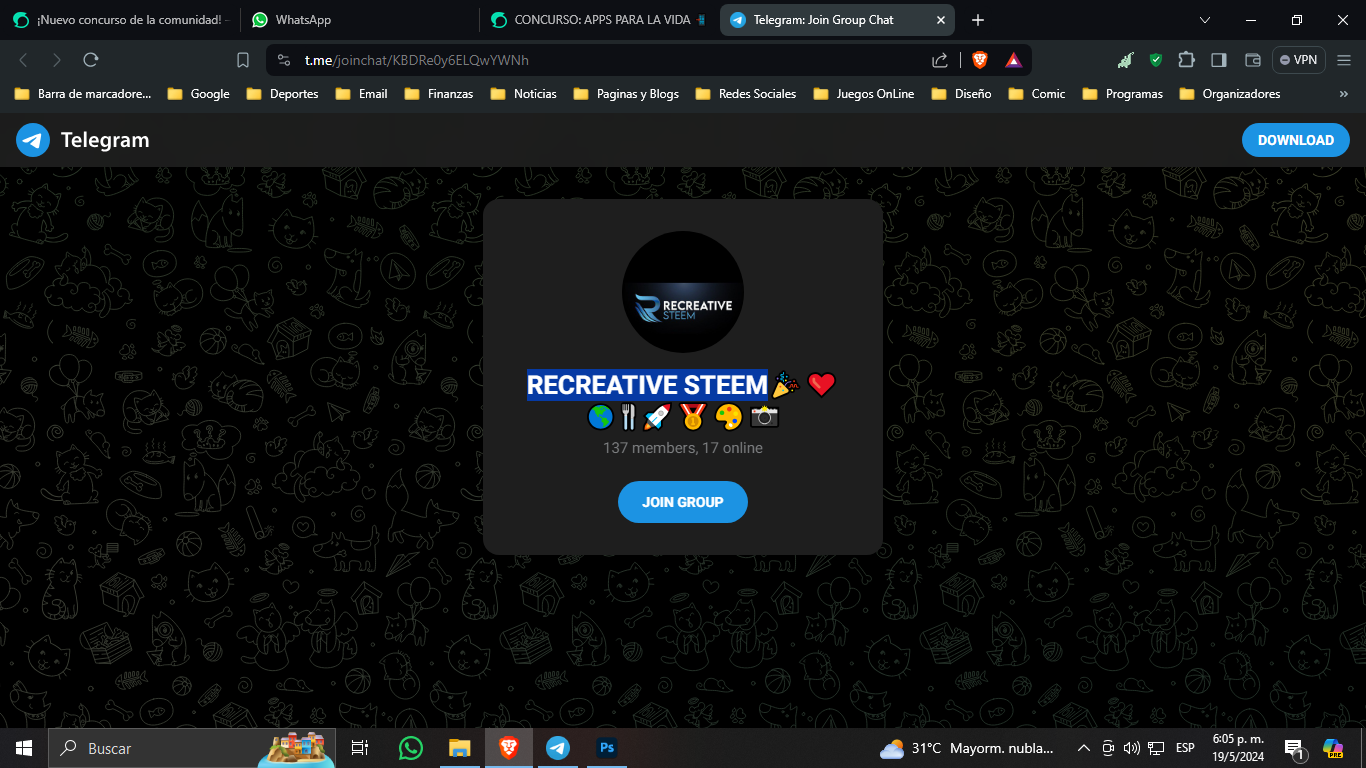
Task: Open Telegram app from the taskbar
Action: coord(558,748)
